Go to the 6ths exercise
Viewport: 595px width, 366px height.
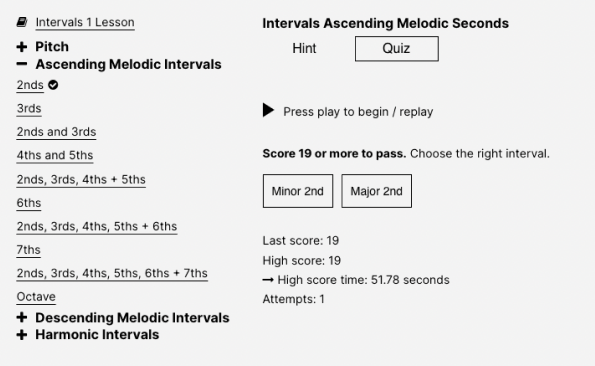(29, 203)
